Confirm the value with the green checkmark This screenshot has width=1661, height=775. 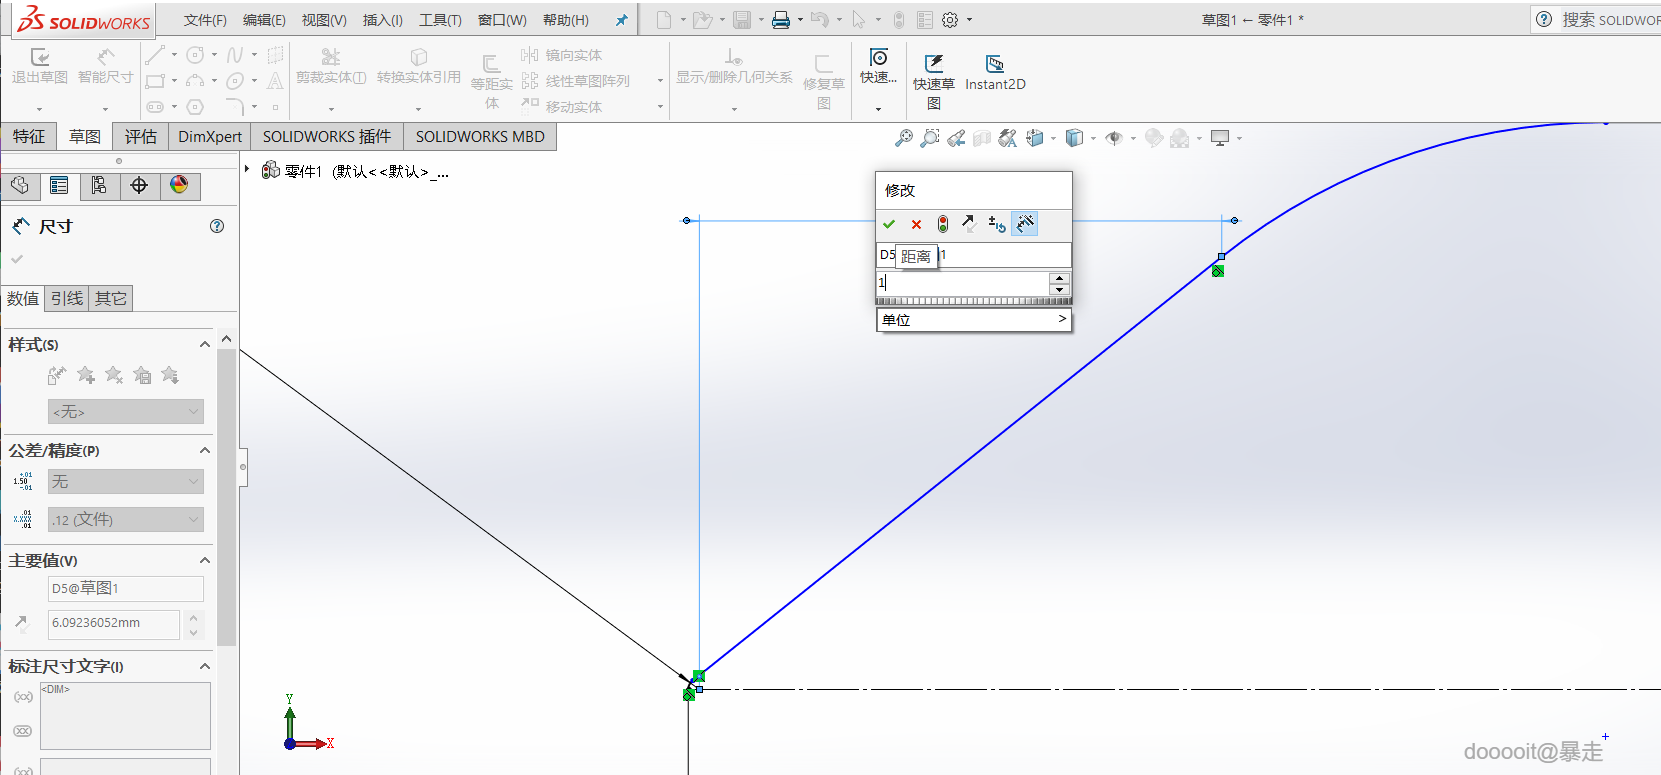(889, 224)
